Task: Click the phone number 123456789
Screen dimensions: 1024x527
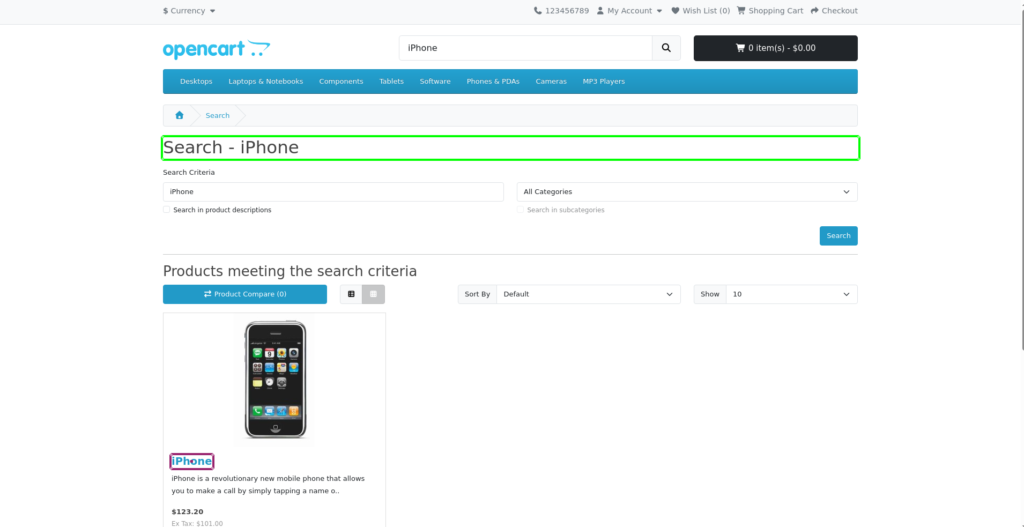Action: 561,10
